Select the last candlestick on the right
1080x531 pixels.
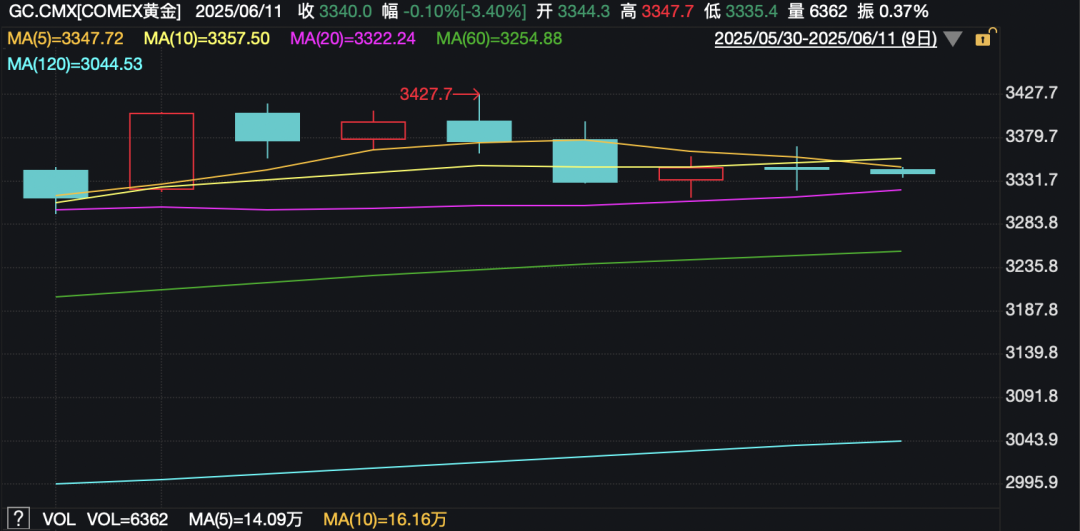click(x=902, y=172)
